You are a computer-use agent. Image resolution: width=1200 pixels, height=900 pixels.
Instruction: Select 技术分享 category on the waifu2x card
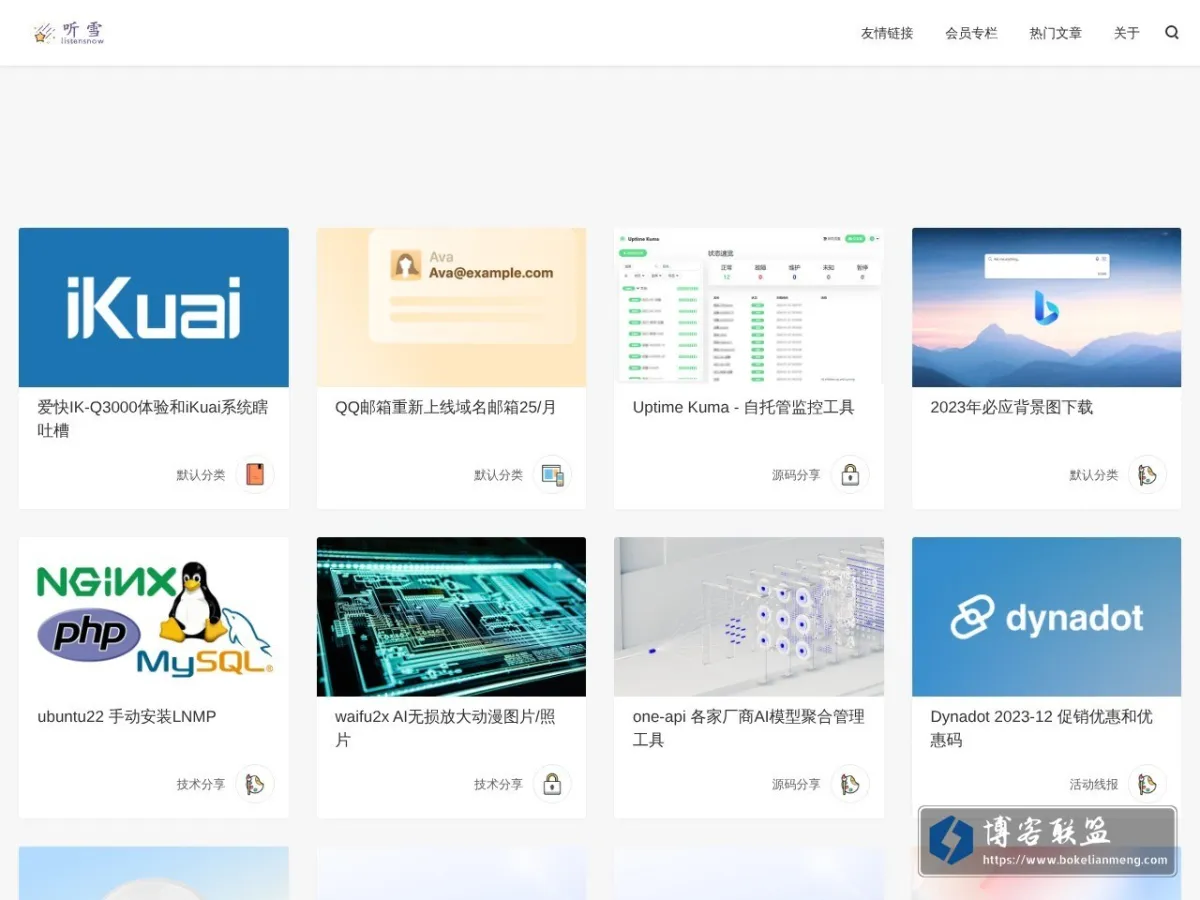(x=498, y=784)
